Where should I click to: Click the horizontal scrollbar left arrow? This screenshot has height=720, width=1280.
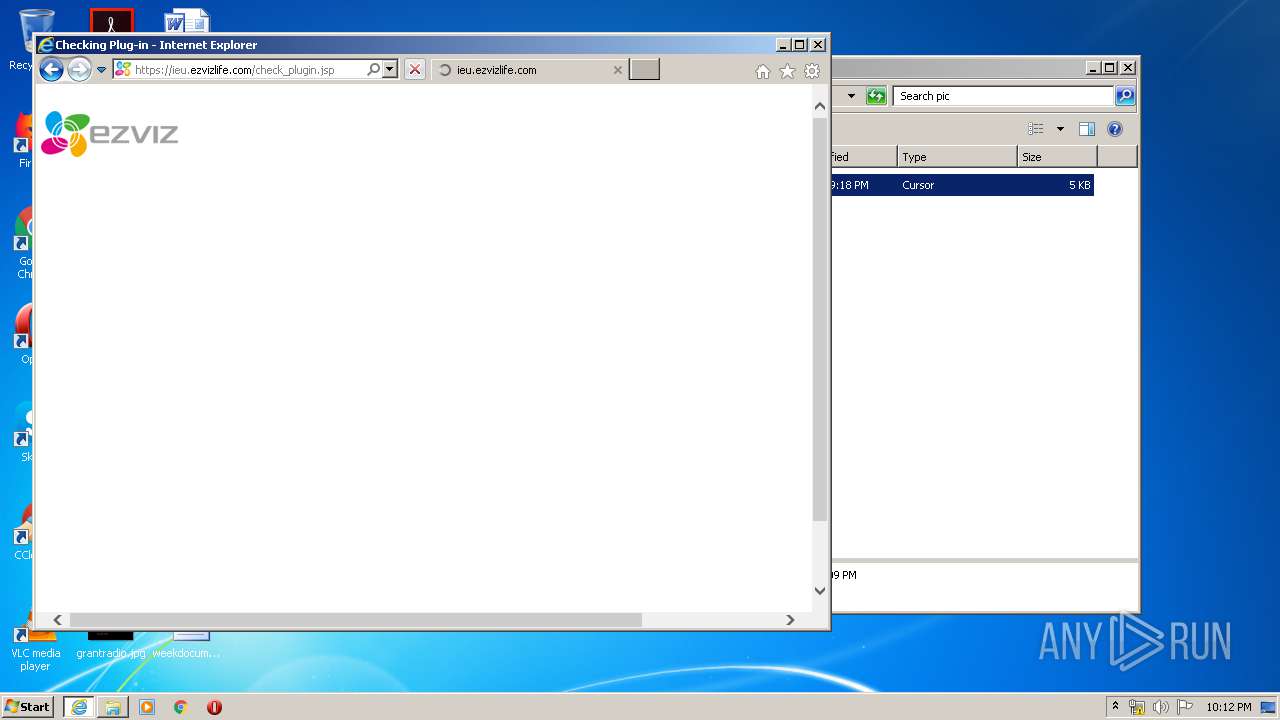click(x=57, y=620)
